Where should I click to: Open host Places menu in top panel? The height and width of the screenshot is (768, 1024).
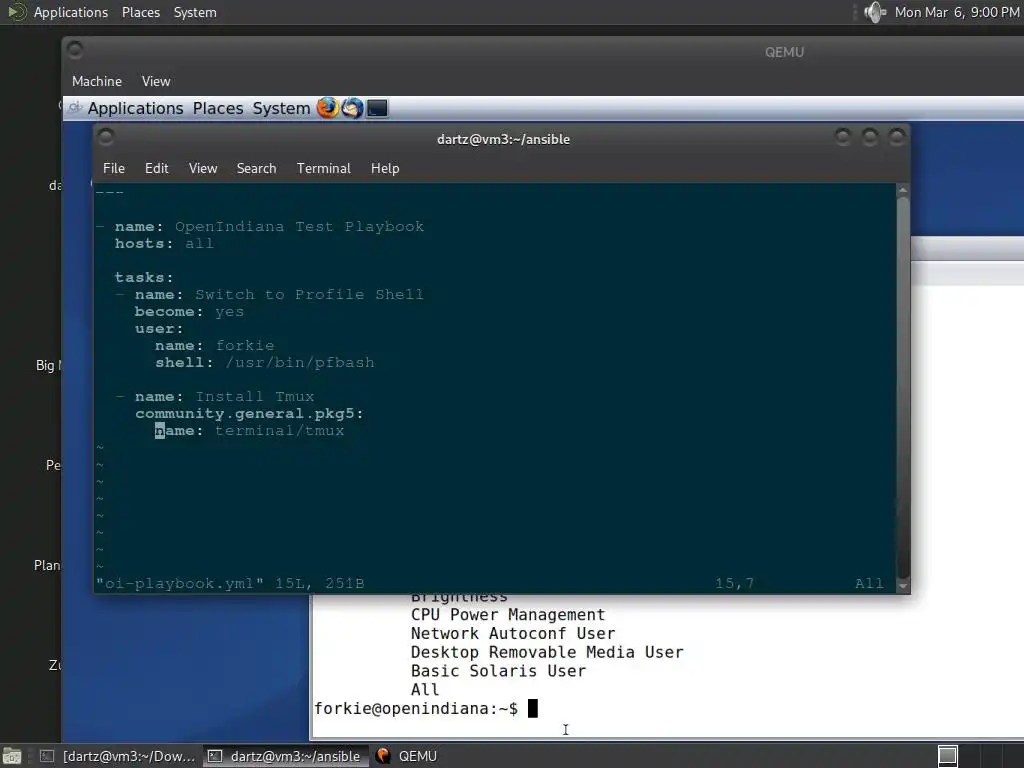(x=140, y=12)
